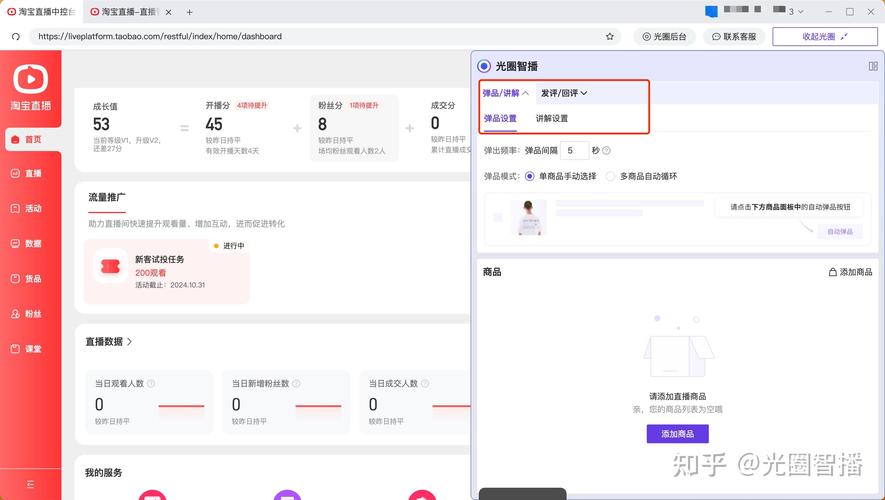Close the 淘宝直播-直播 browser tab
This screenshot has height=500, width=885.
[x=168, y=12]
